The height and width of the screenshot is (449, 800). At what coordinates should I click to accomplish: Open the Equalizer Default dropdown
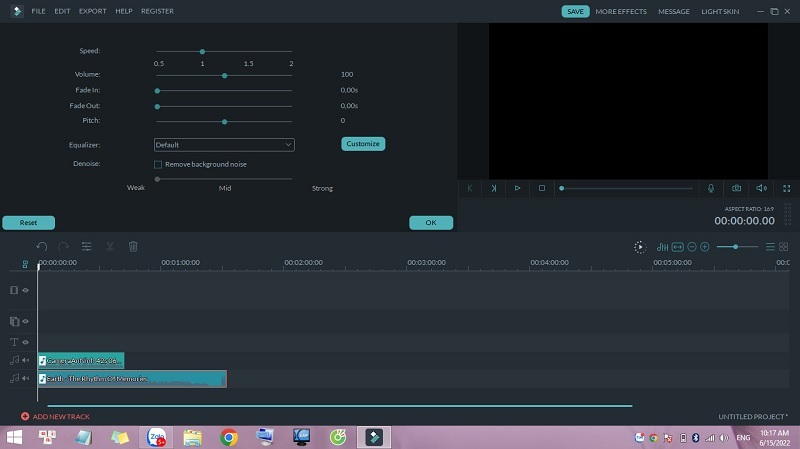[x=224, y=145]
